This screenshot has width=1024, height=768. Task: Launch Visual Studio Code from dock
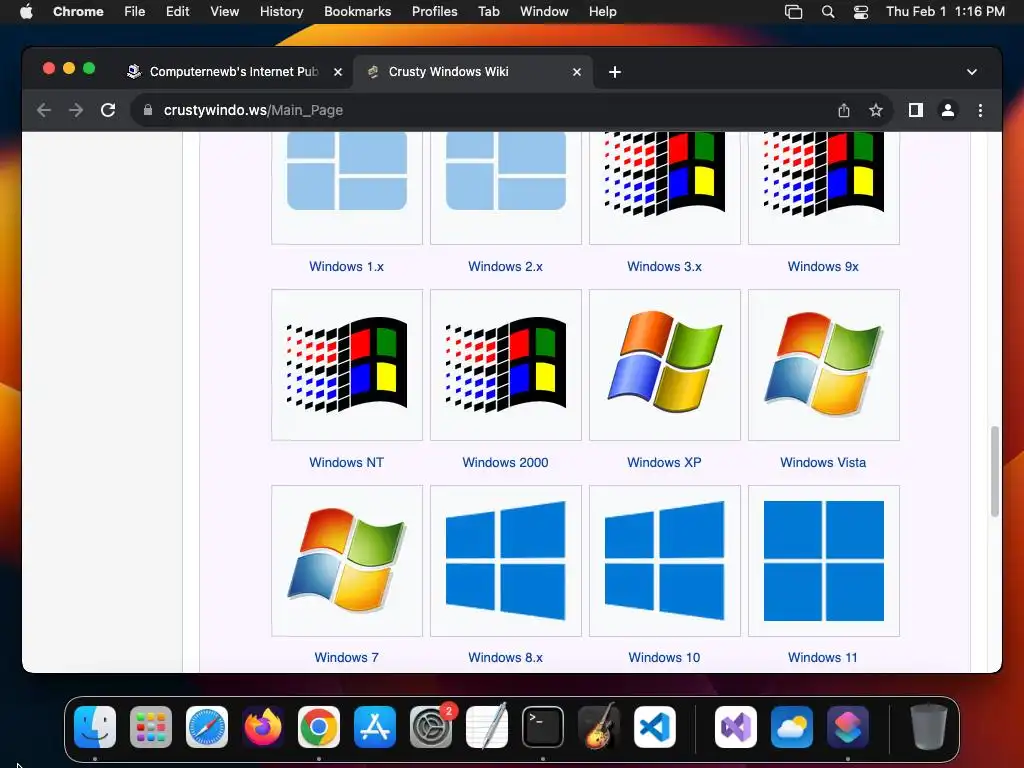click(x=655, y=727)
